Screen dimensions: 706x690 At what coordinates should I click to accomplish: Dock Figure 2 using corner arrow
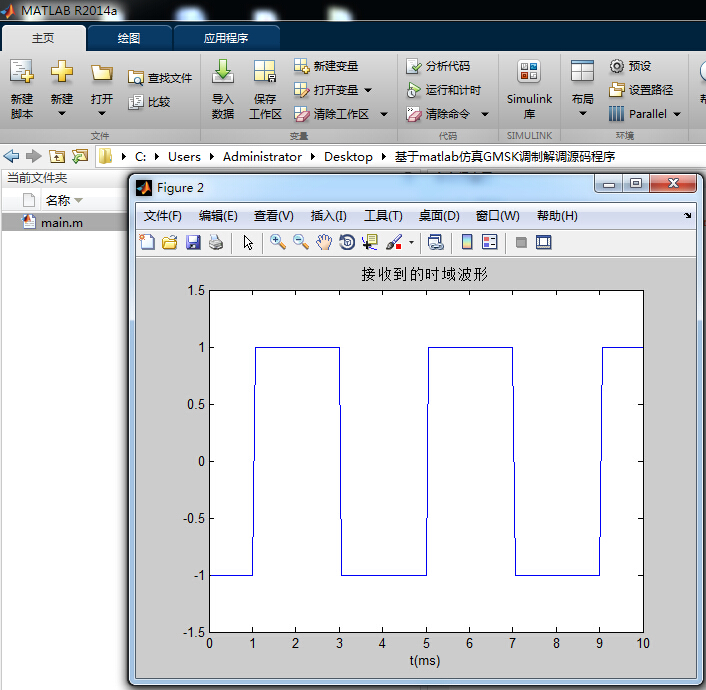click(688, 215)
